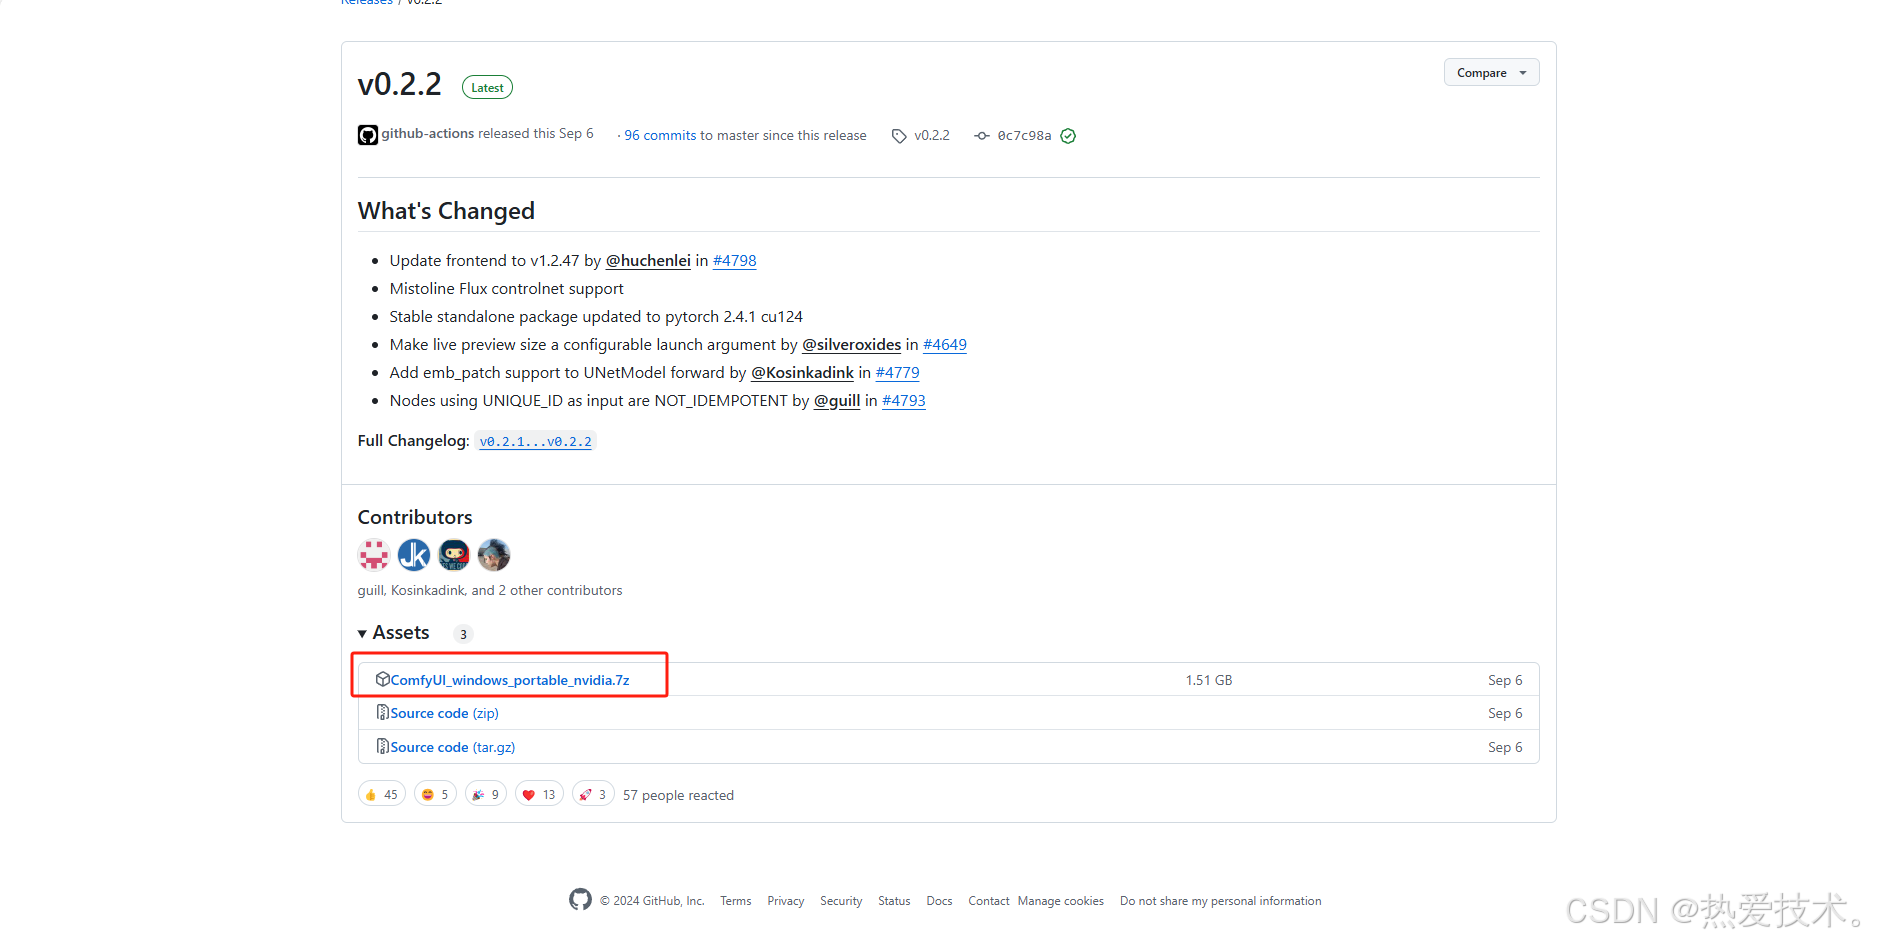Open @silveroxides profile mention
Viewport: 1888px width, 943px height.
coord(852,345)
